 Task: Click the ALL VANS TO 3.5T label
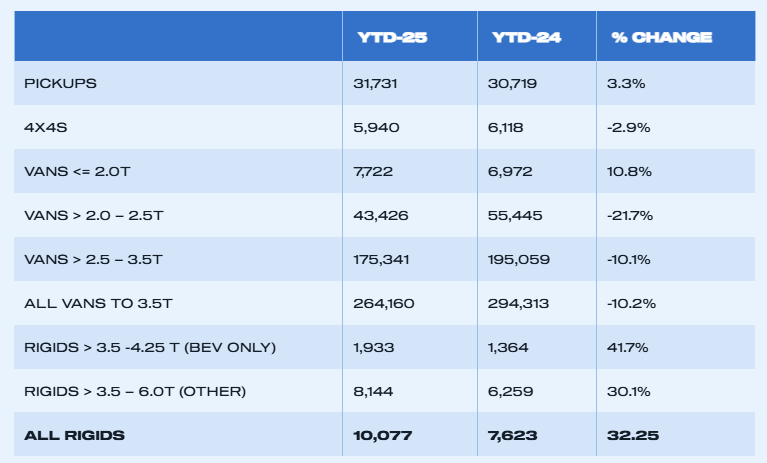(x=92, y=303)
